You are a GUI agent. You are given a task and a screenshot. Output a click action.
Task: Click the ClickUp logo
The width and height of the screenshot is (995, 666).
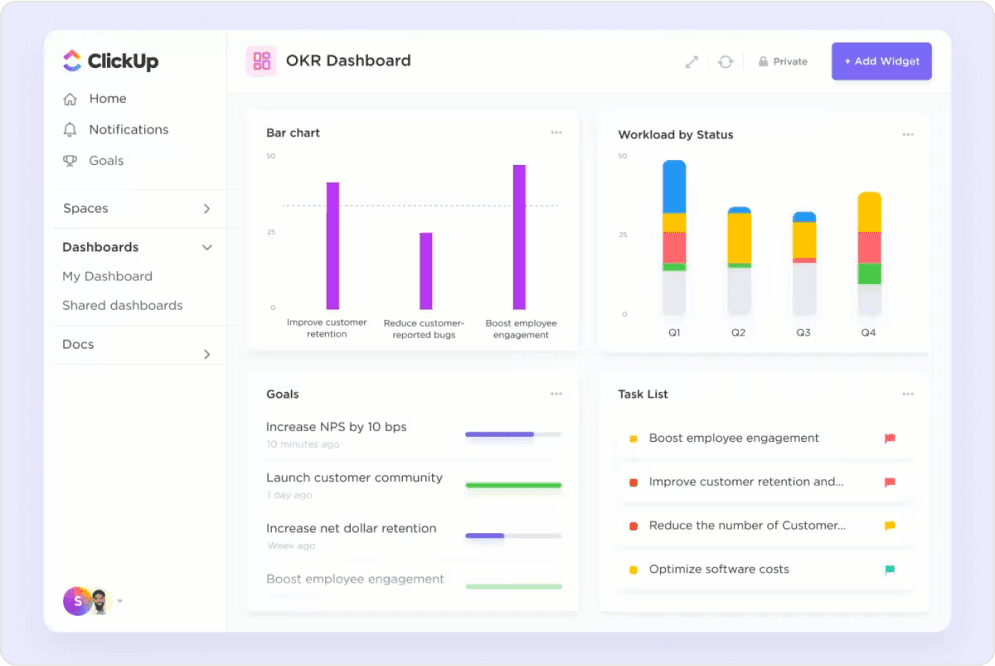(x=110, y=61)
